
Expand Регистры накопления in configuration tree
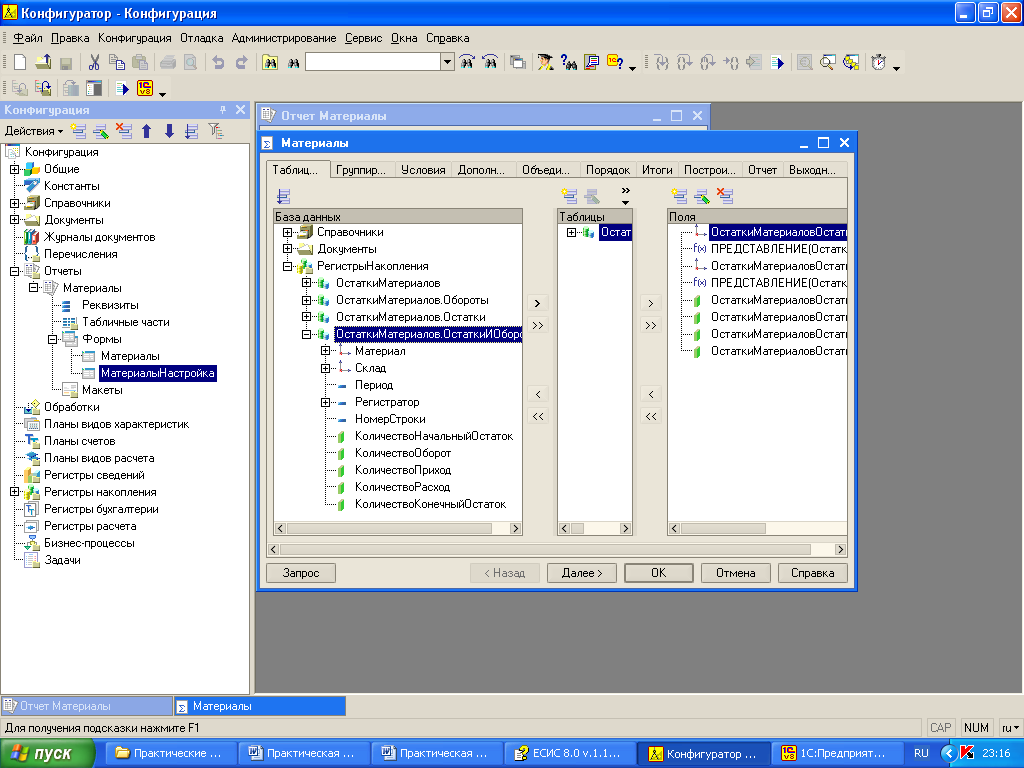click(14, 492)
